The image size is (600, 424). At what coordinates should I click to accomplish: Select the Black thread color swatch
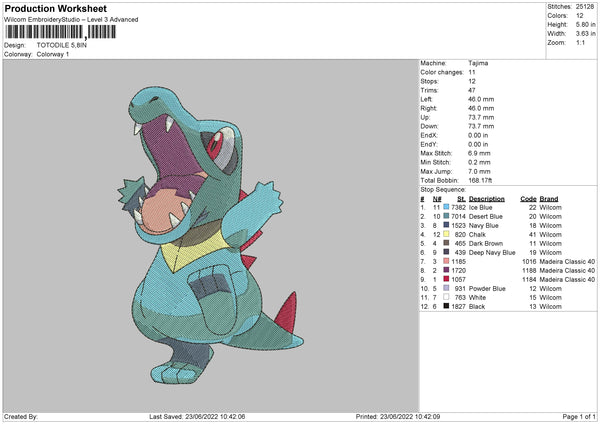(449, 306)
